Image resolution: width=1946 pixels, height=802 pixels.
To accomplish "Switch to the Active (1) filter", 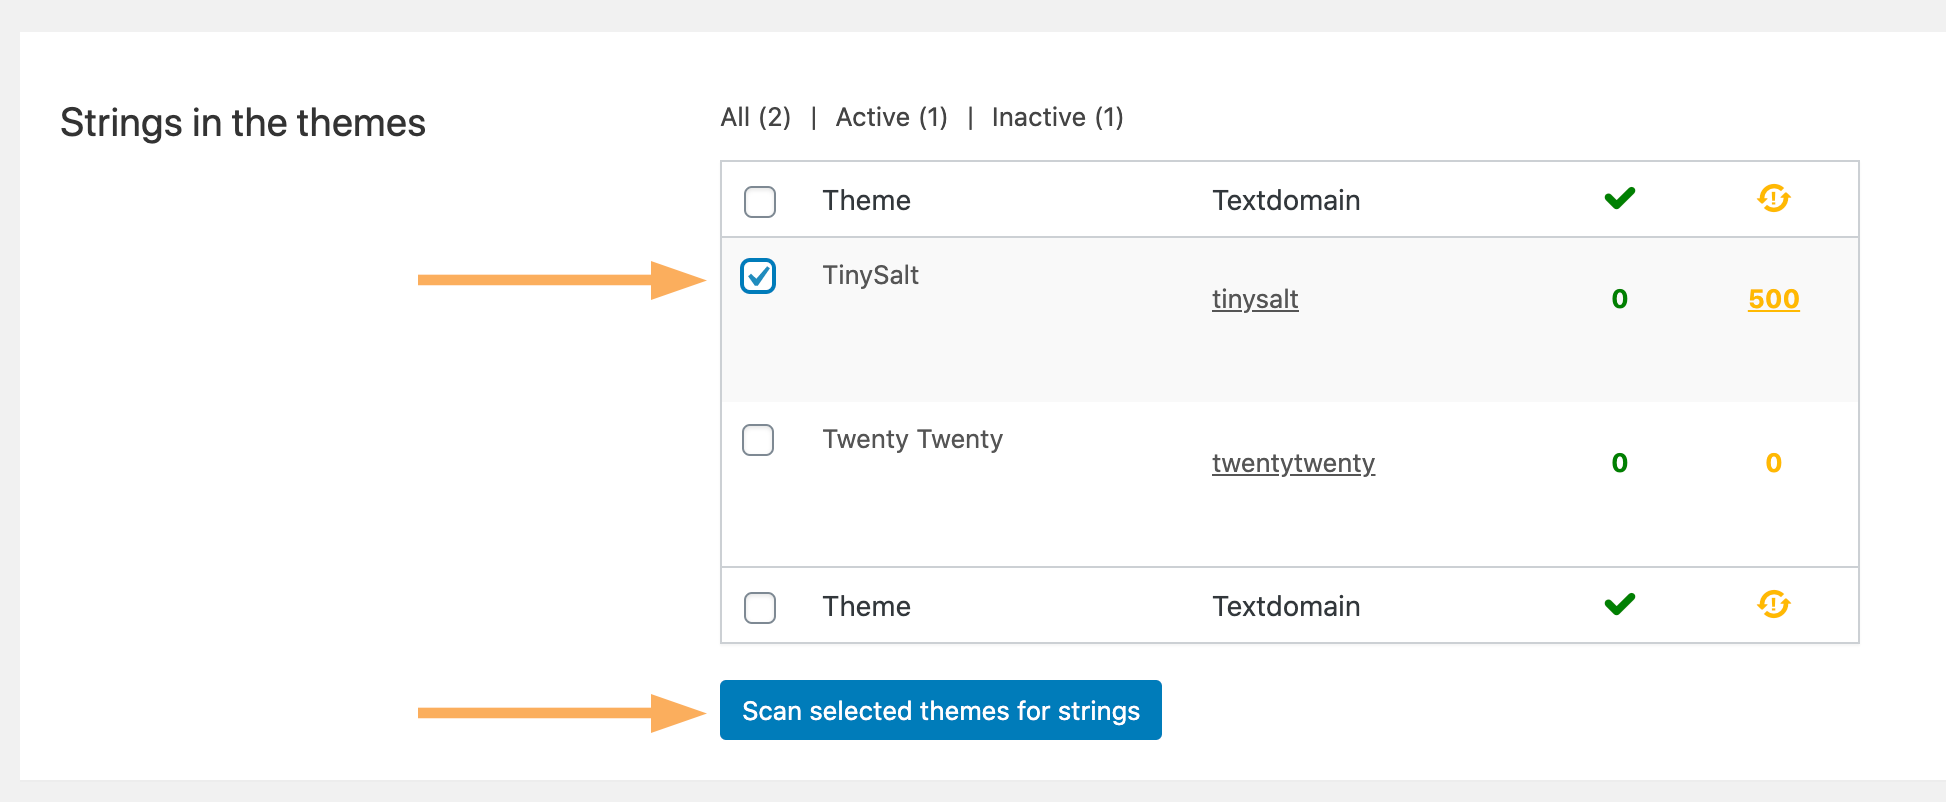I will [x=891, y=117].
